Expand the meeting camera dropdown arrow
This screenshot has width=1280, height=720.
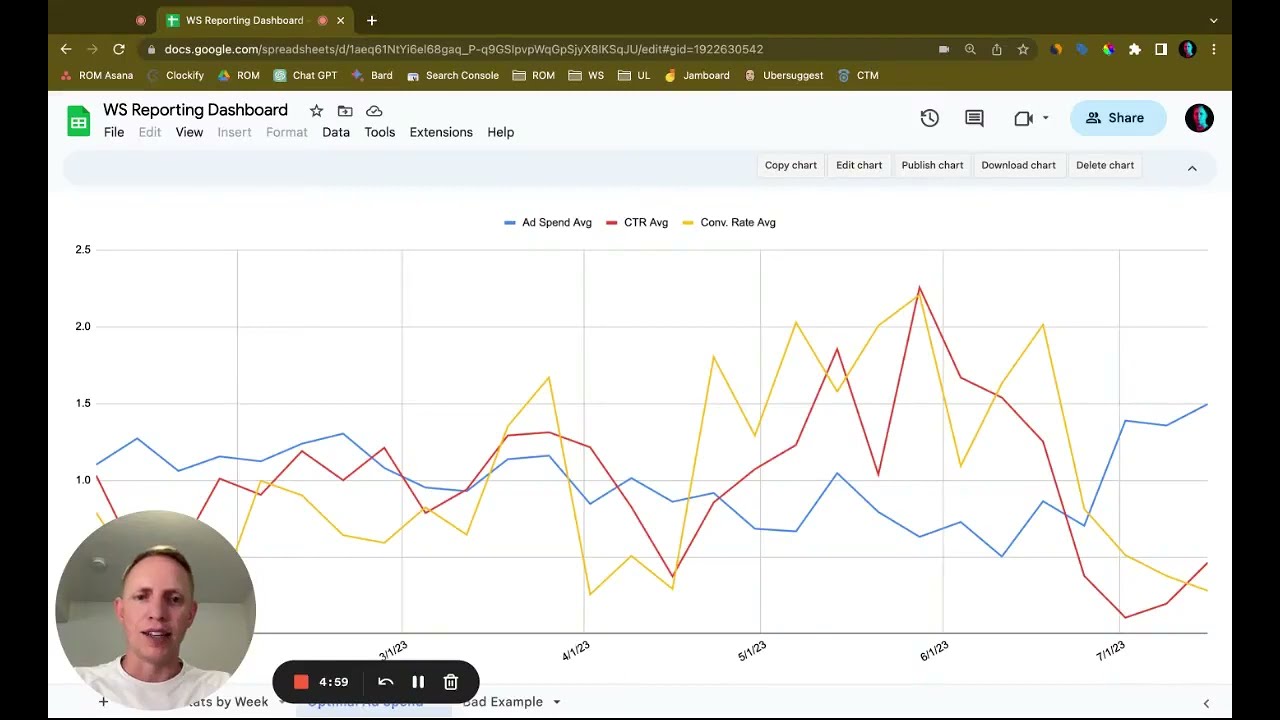(1046, 118)
